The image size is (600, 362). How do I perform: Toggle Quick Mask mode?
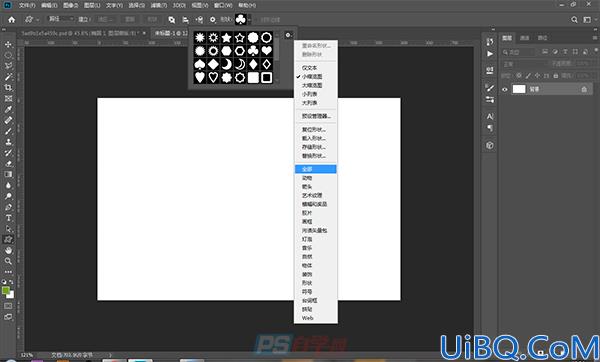[8, 306]
